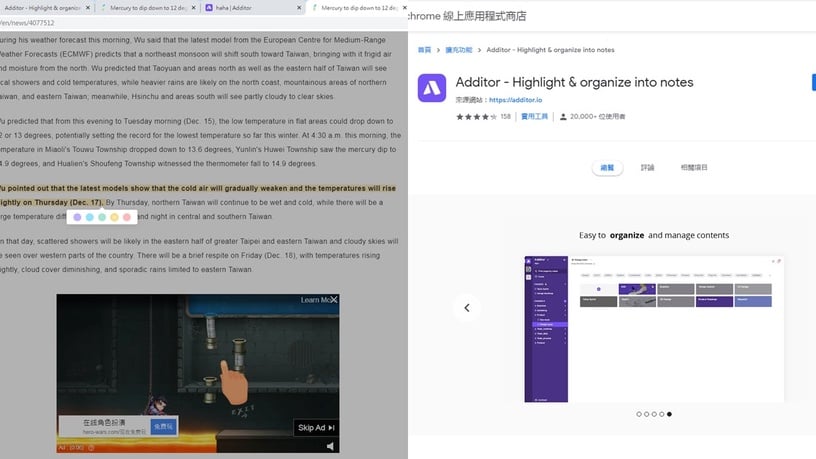Open the https://additor.io source link
The width and height of the screenshot is (816, 459).
pos(515,100)
